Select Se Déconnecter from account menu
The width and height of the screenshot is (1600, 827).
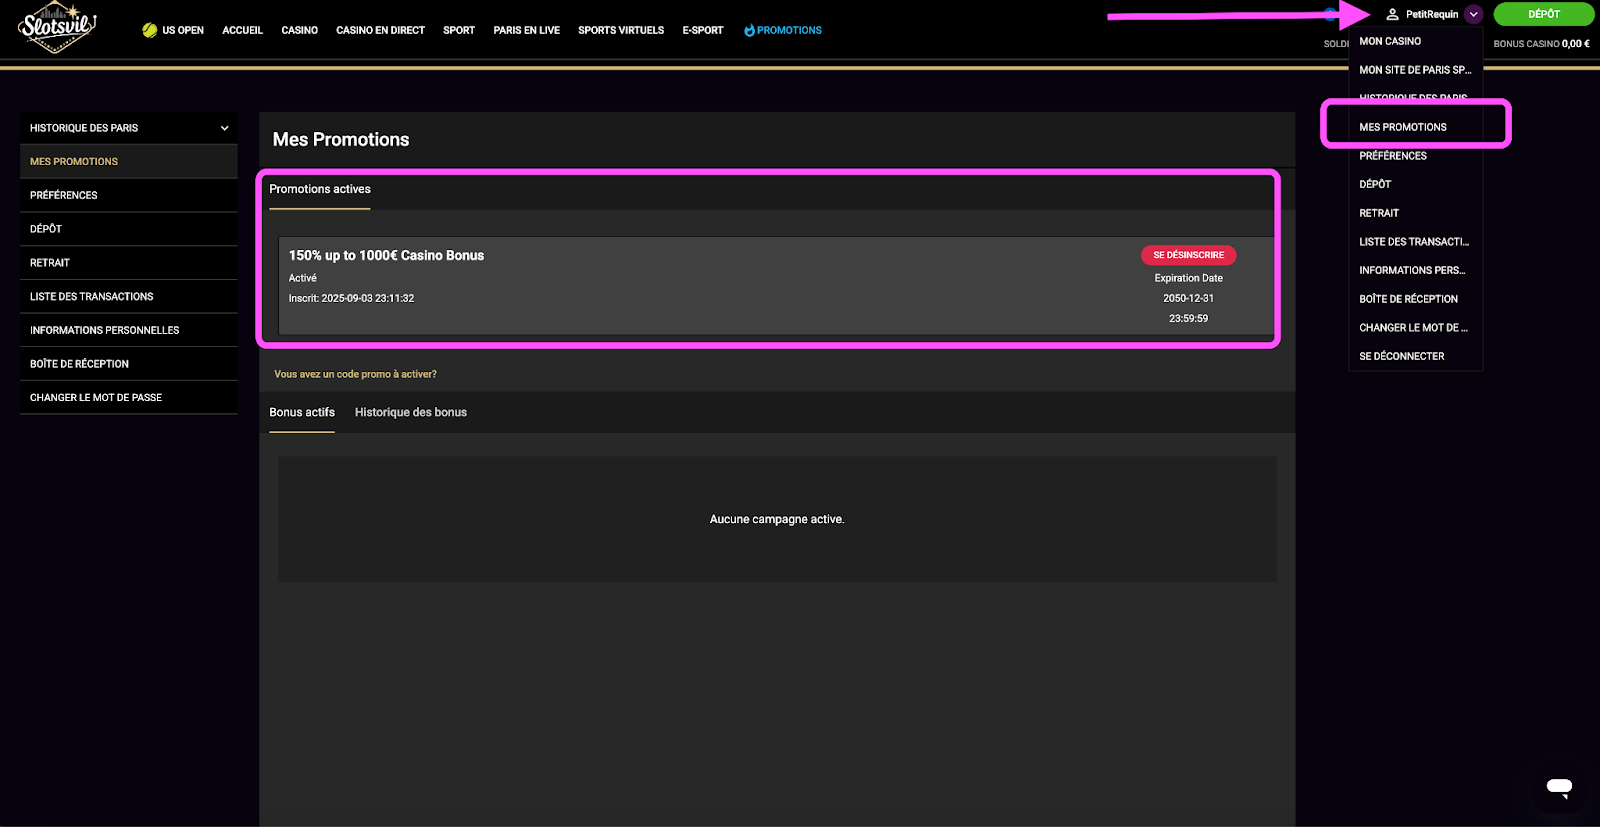pos(1401,356)
